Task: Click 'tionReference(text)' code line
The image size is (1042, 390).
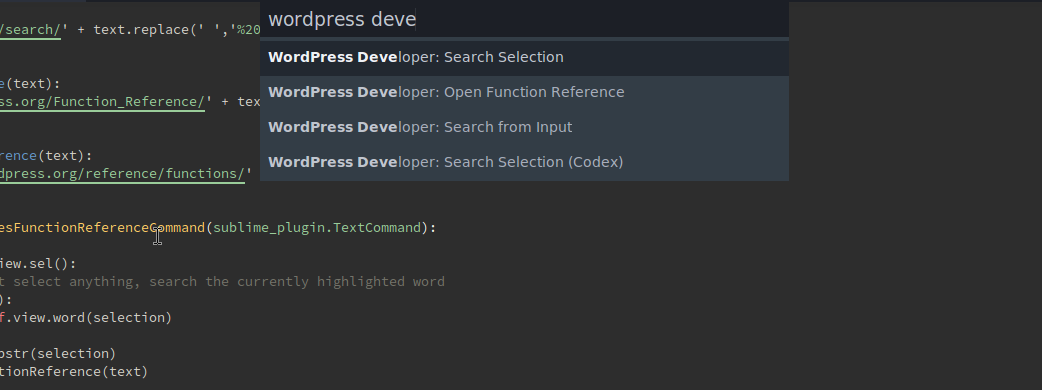Action: (74, 371)
